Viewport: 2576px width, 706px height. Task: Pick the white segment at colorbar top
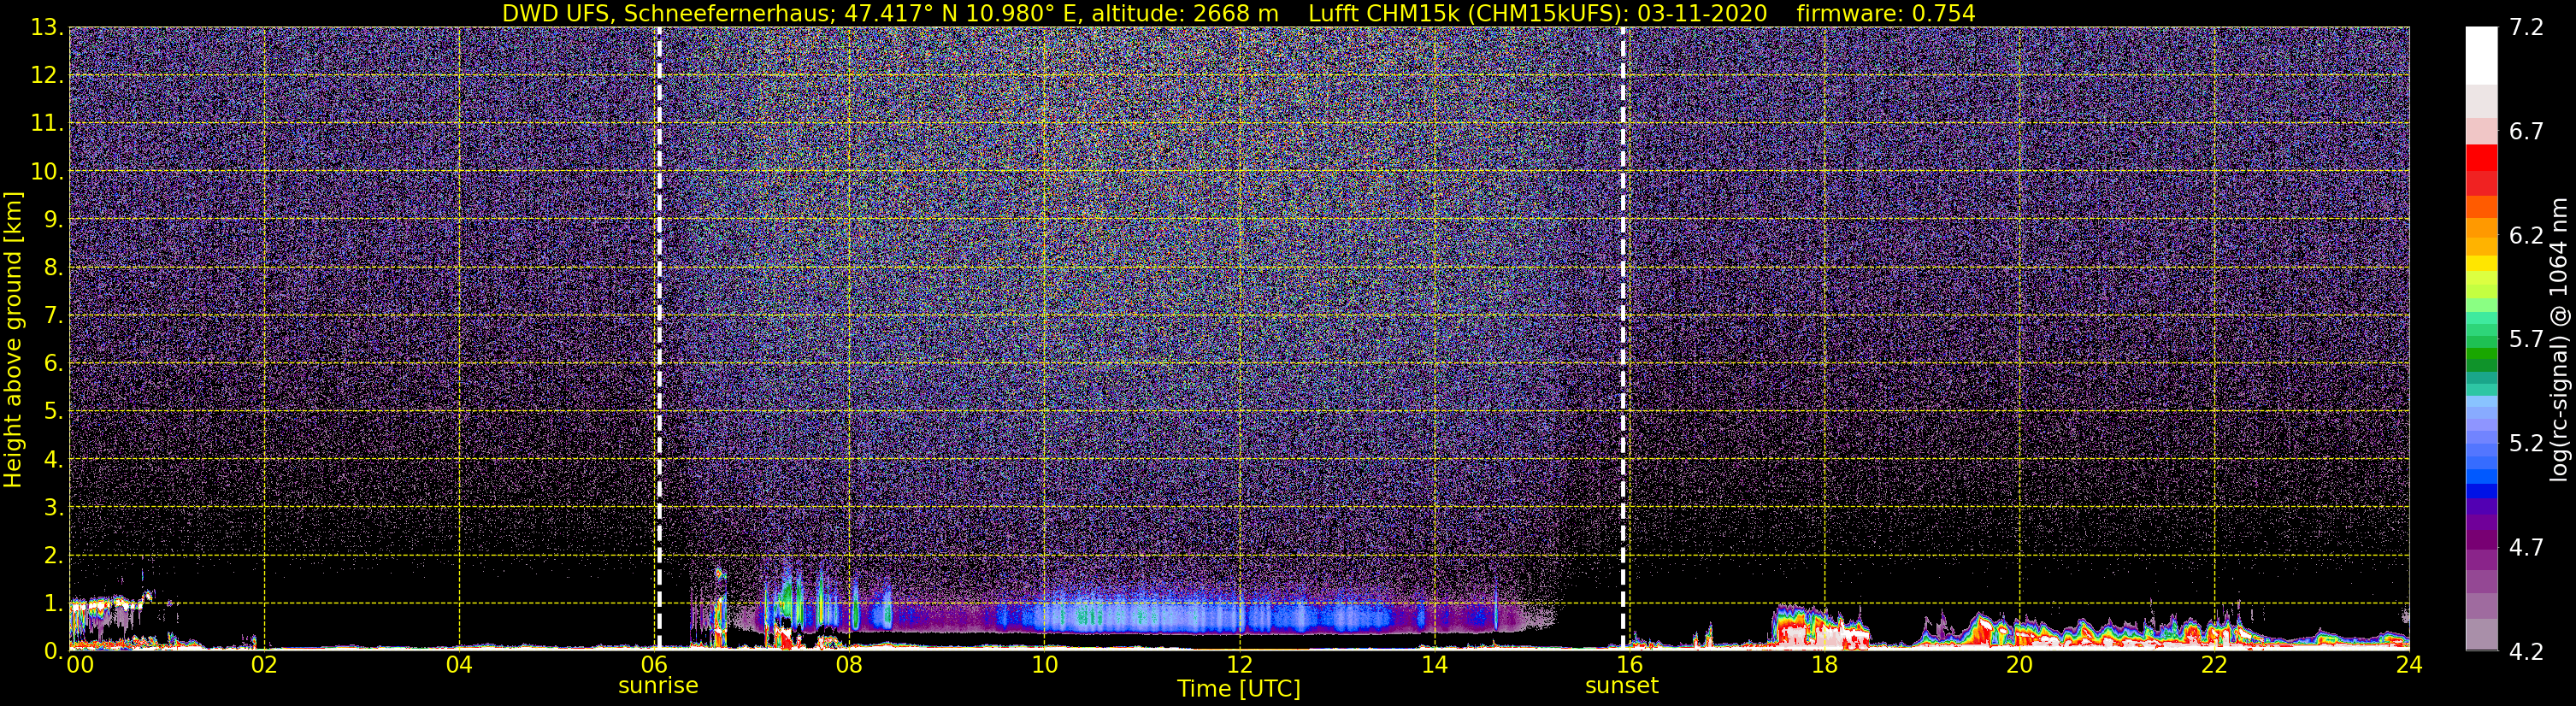2481,56
